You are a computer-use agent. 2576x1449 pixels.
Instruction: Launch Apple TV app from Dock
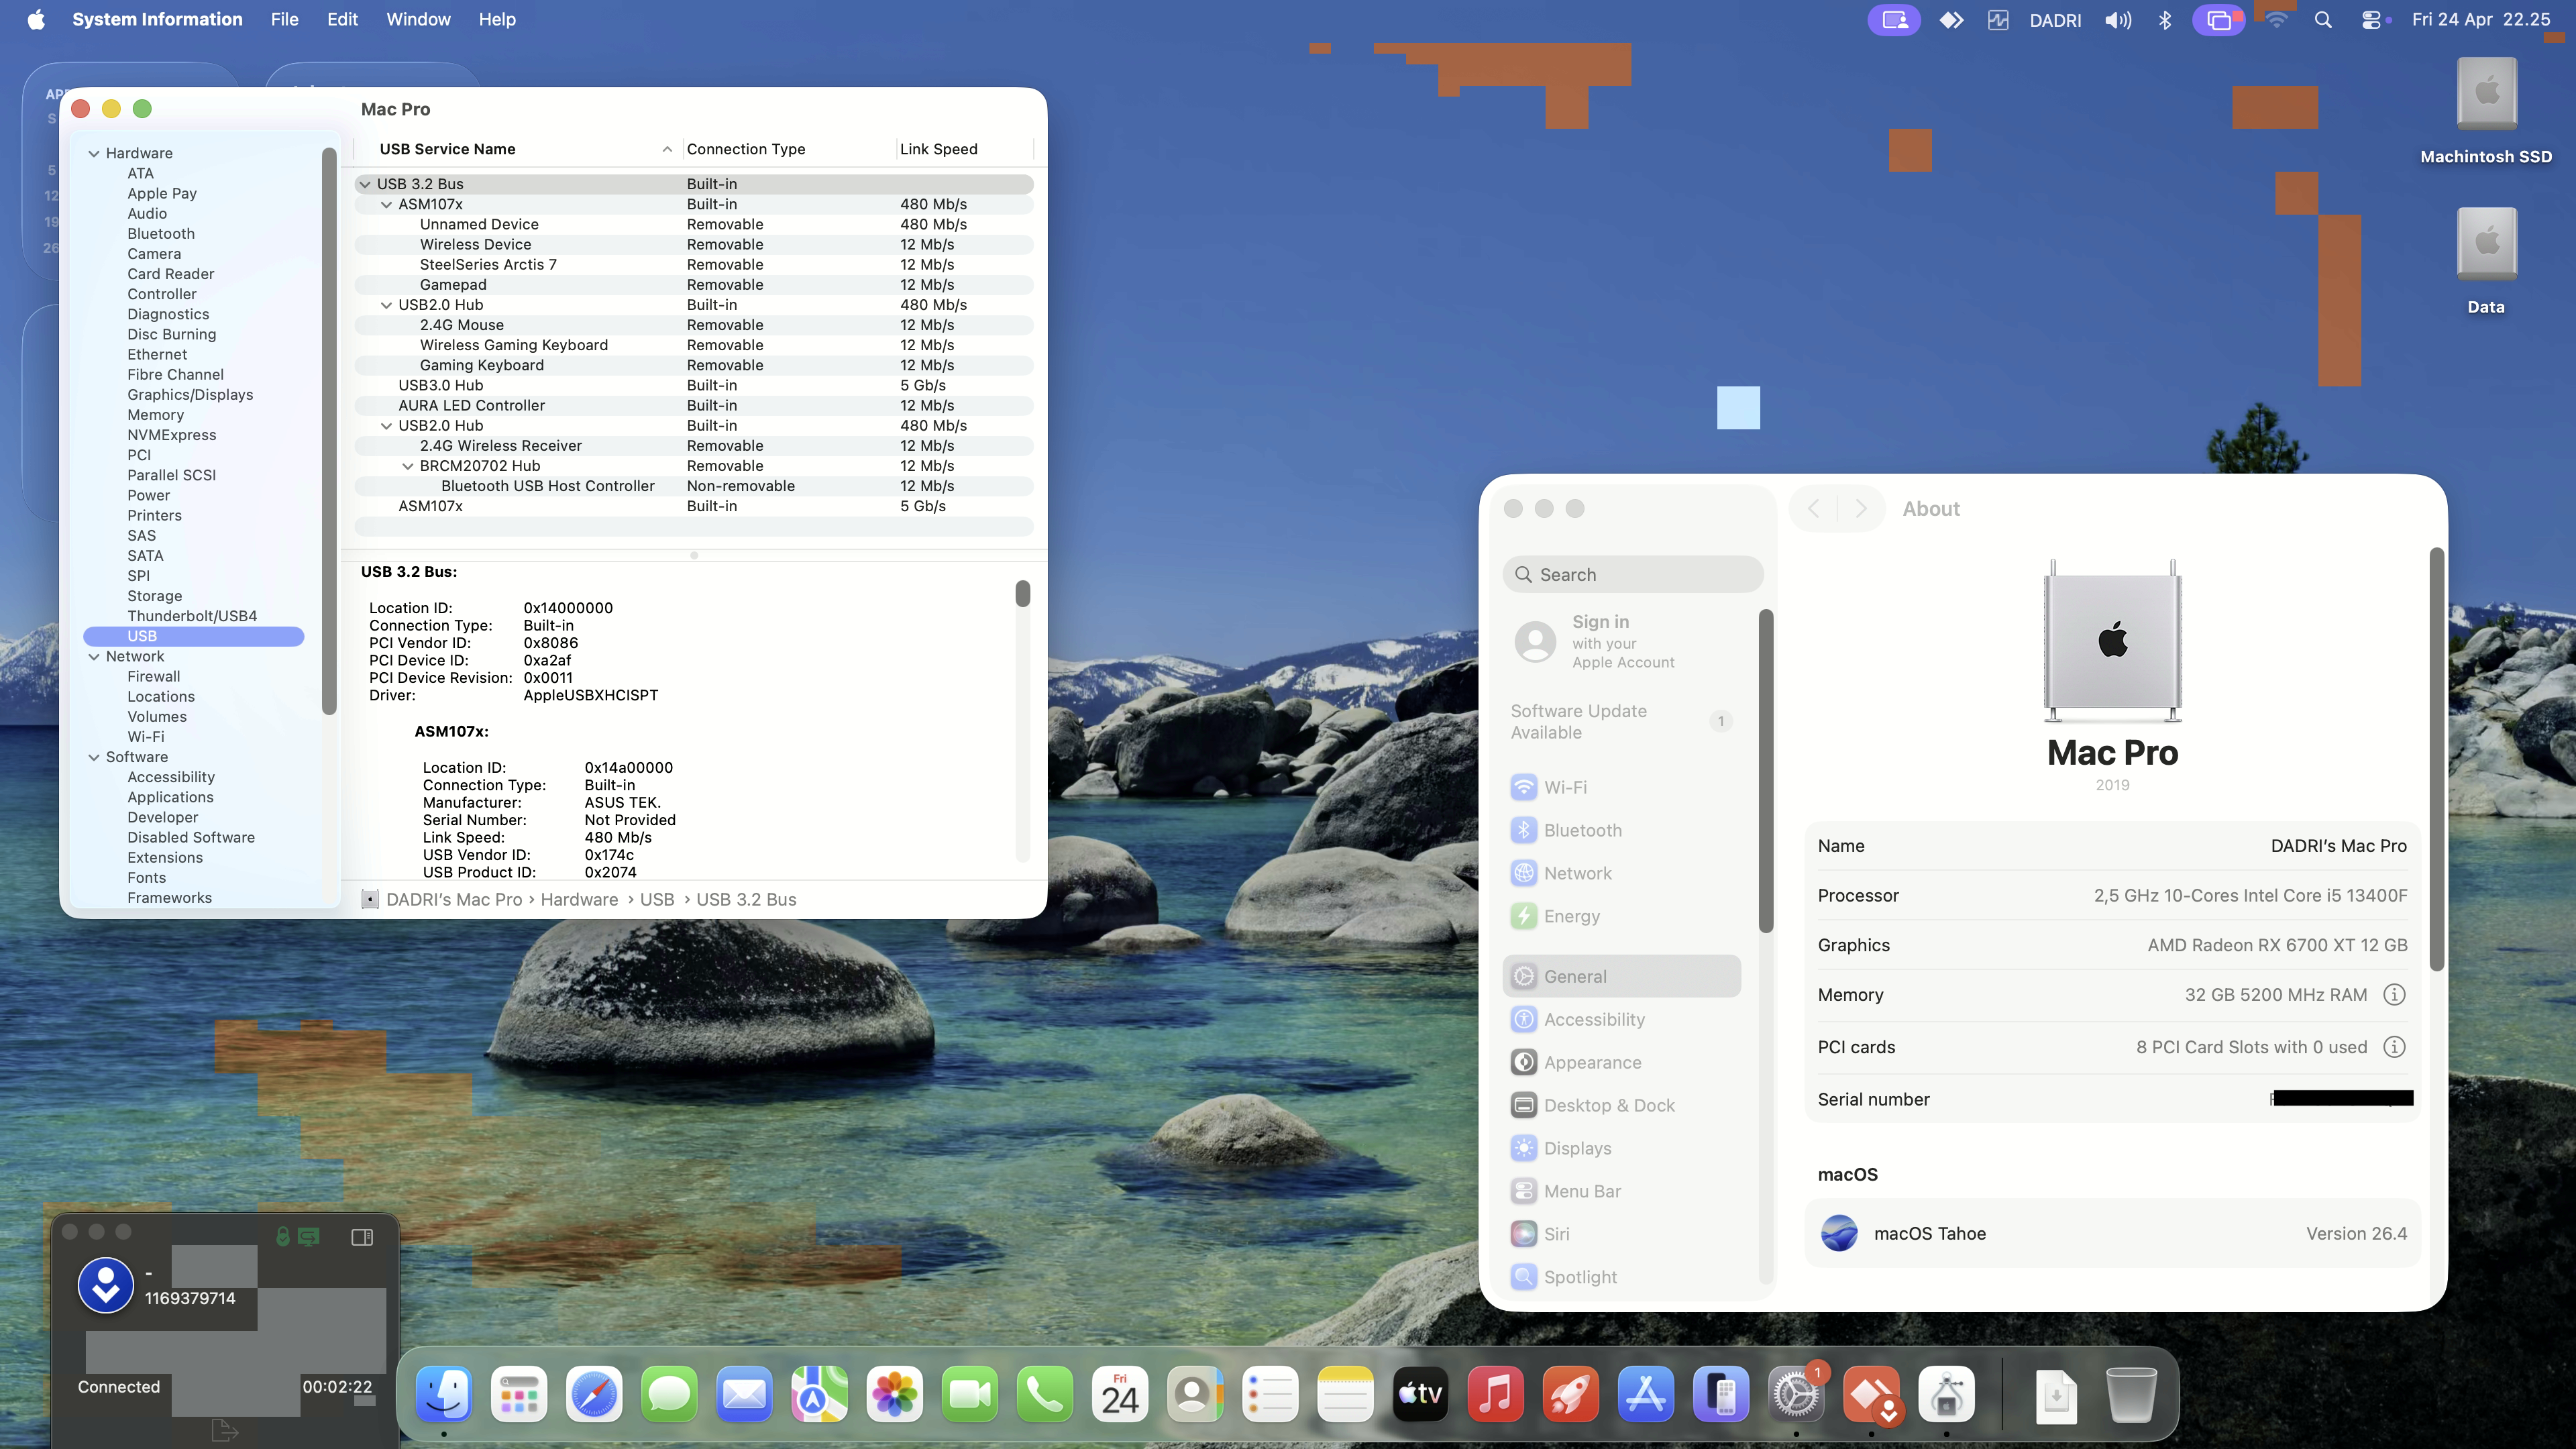(x=1420, y=1394)
